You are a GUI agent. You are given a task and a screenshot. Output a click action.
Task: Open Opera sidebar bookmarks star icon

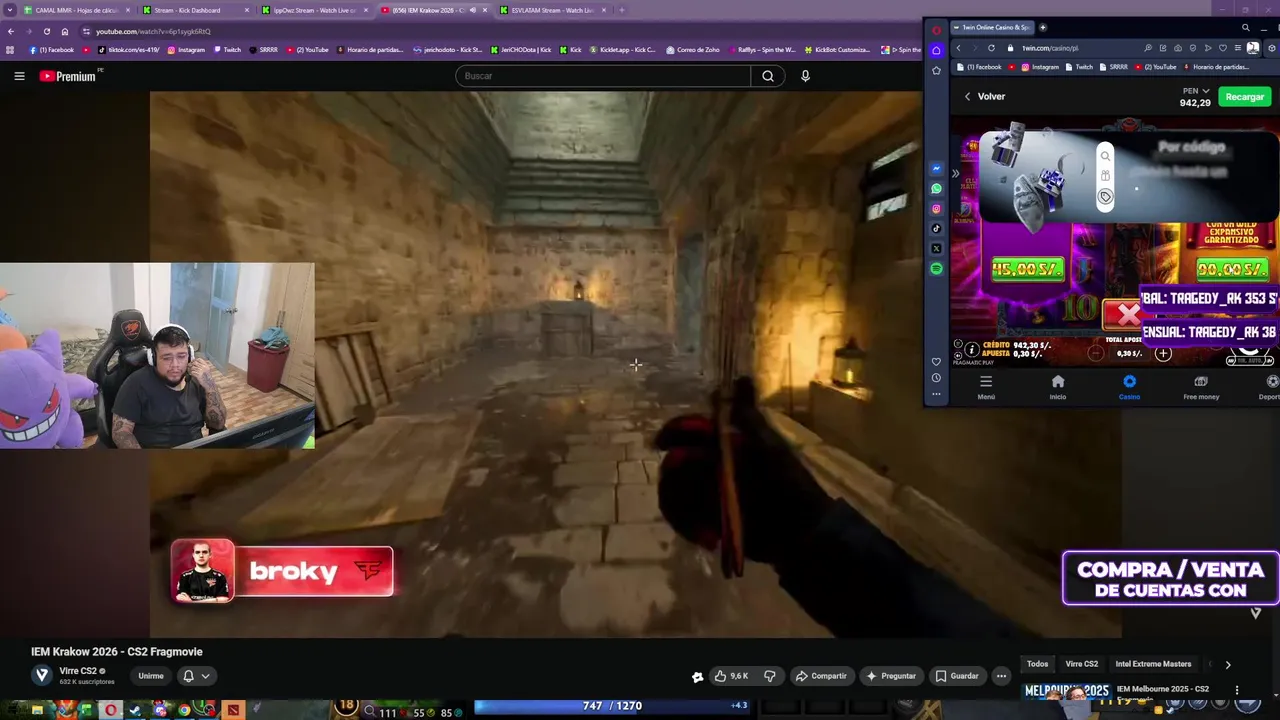point(936,70)
